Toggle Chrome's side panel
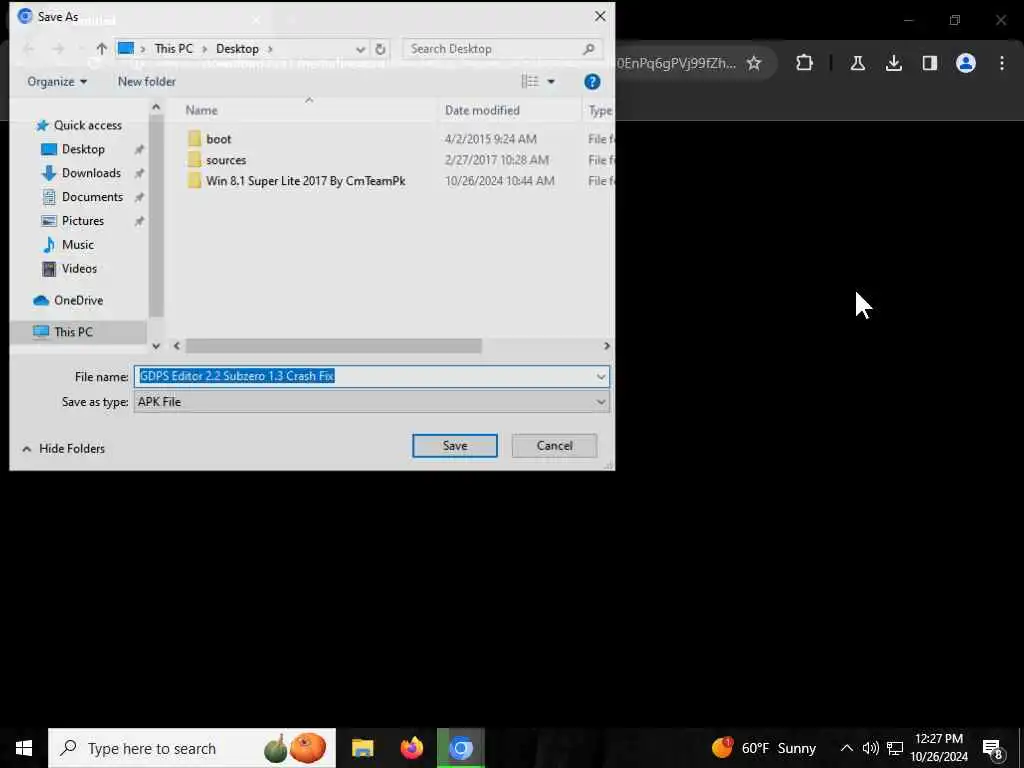The width and height of the screenshot is (1024, 768). point(929,63)
